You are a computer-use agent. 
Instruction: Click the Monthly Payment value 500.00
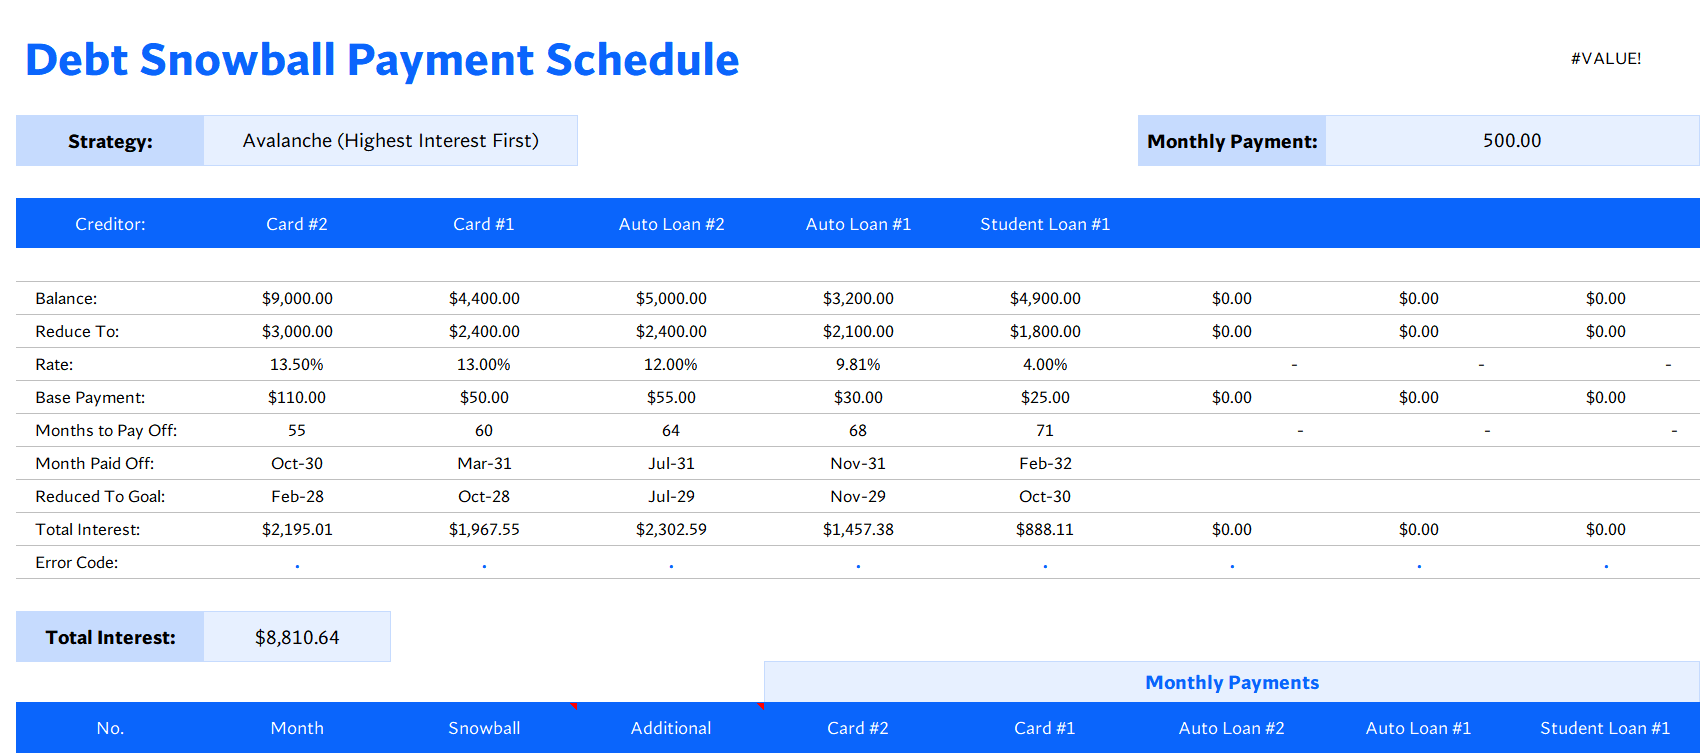point(1512,141)
